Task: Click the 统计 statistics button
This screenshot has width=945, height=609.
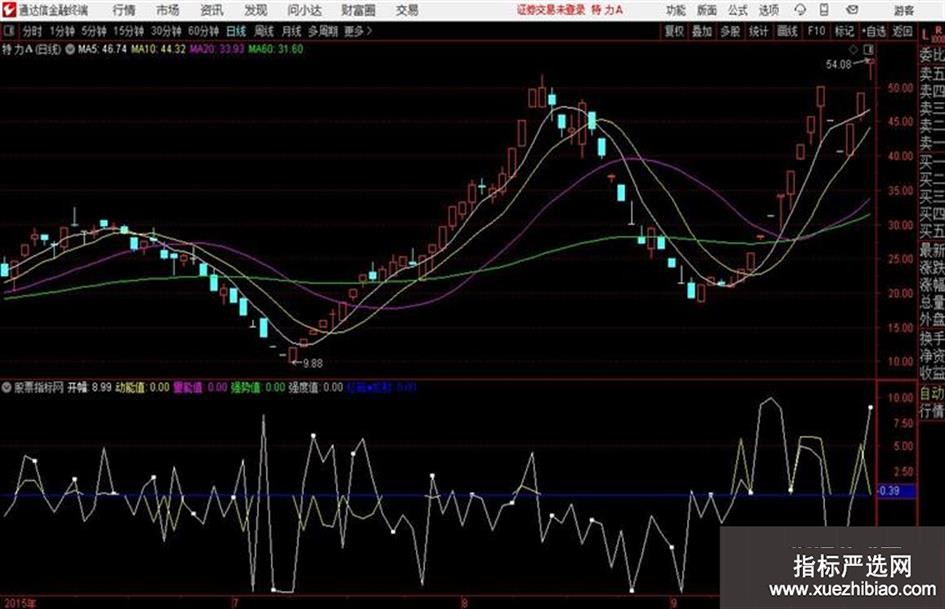Action: click(759, 31)
